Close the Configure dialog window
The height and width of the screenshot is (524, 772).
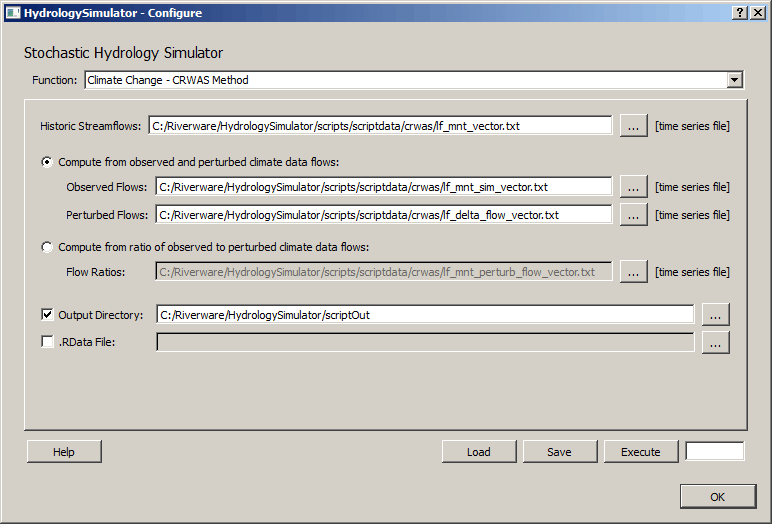pyautogui.click(x=758, y=13)
